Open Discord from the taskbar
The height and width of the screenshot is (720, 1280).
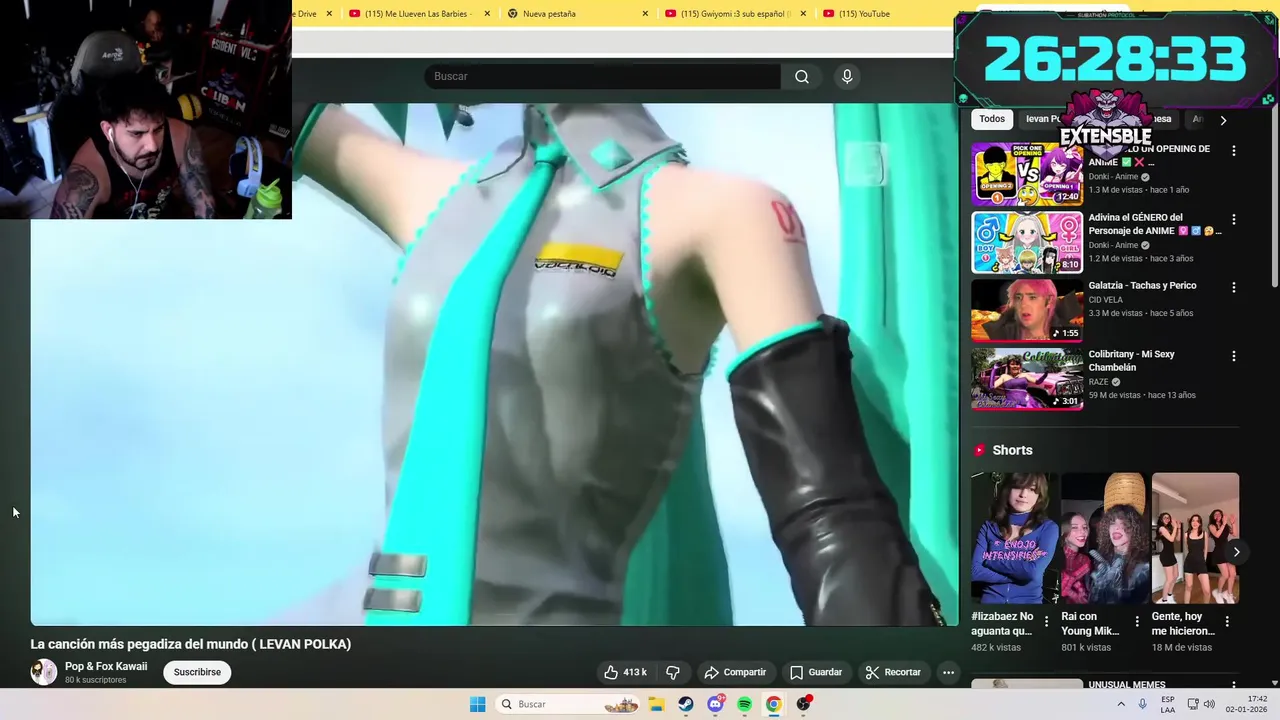coord(715,704)
